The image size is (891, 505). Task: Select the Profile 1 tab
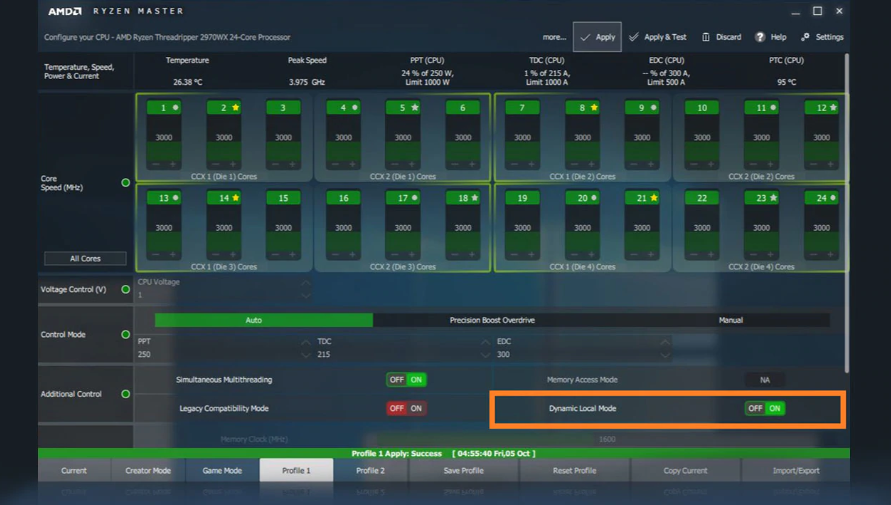point(296,470)
